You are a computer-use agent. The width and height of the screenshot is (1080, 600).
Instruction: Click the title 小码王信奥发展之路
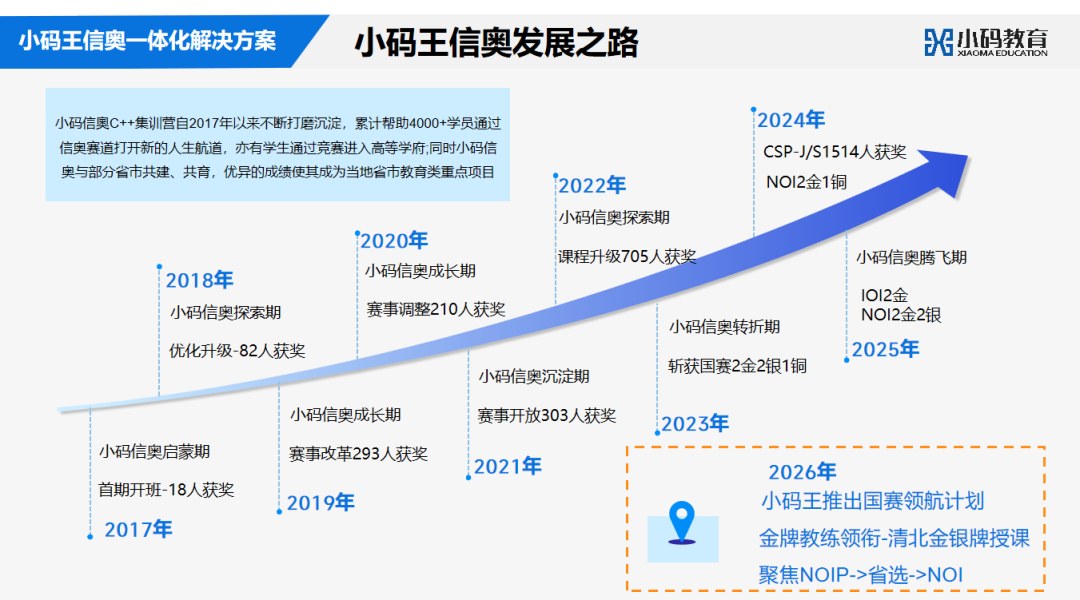[497, 43]
